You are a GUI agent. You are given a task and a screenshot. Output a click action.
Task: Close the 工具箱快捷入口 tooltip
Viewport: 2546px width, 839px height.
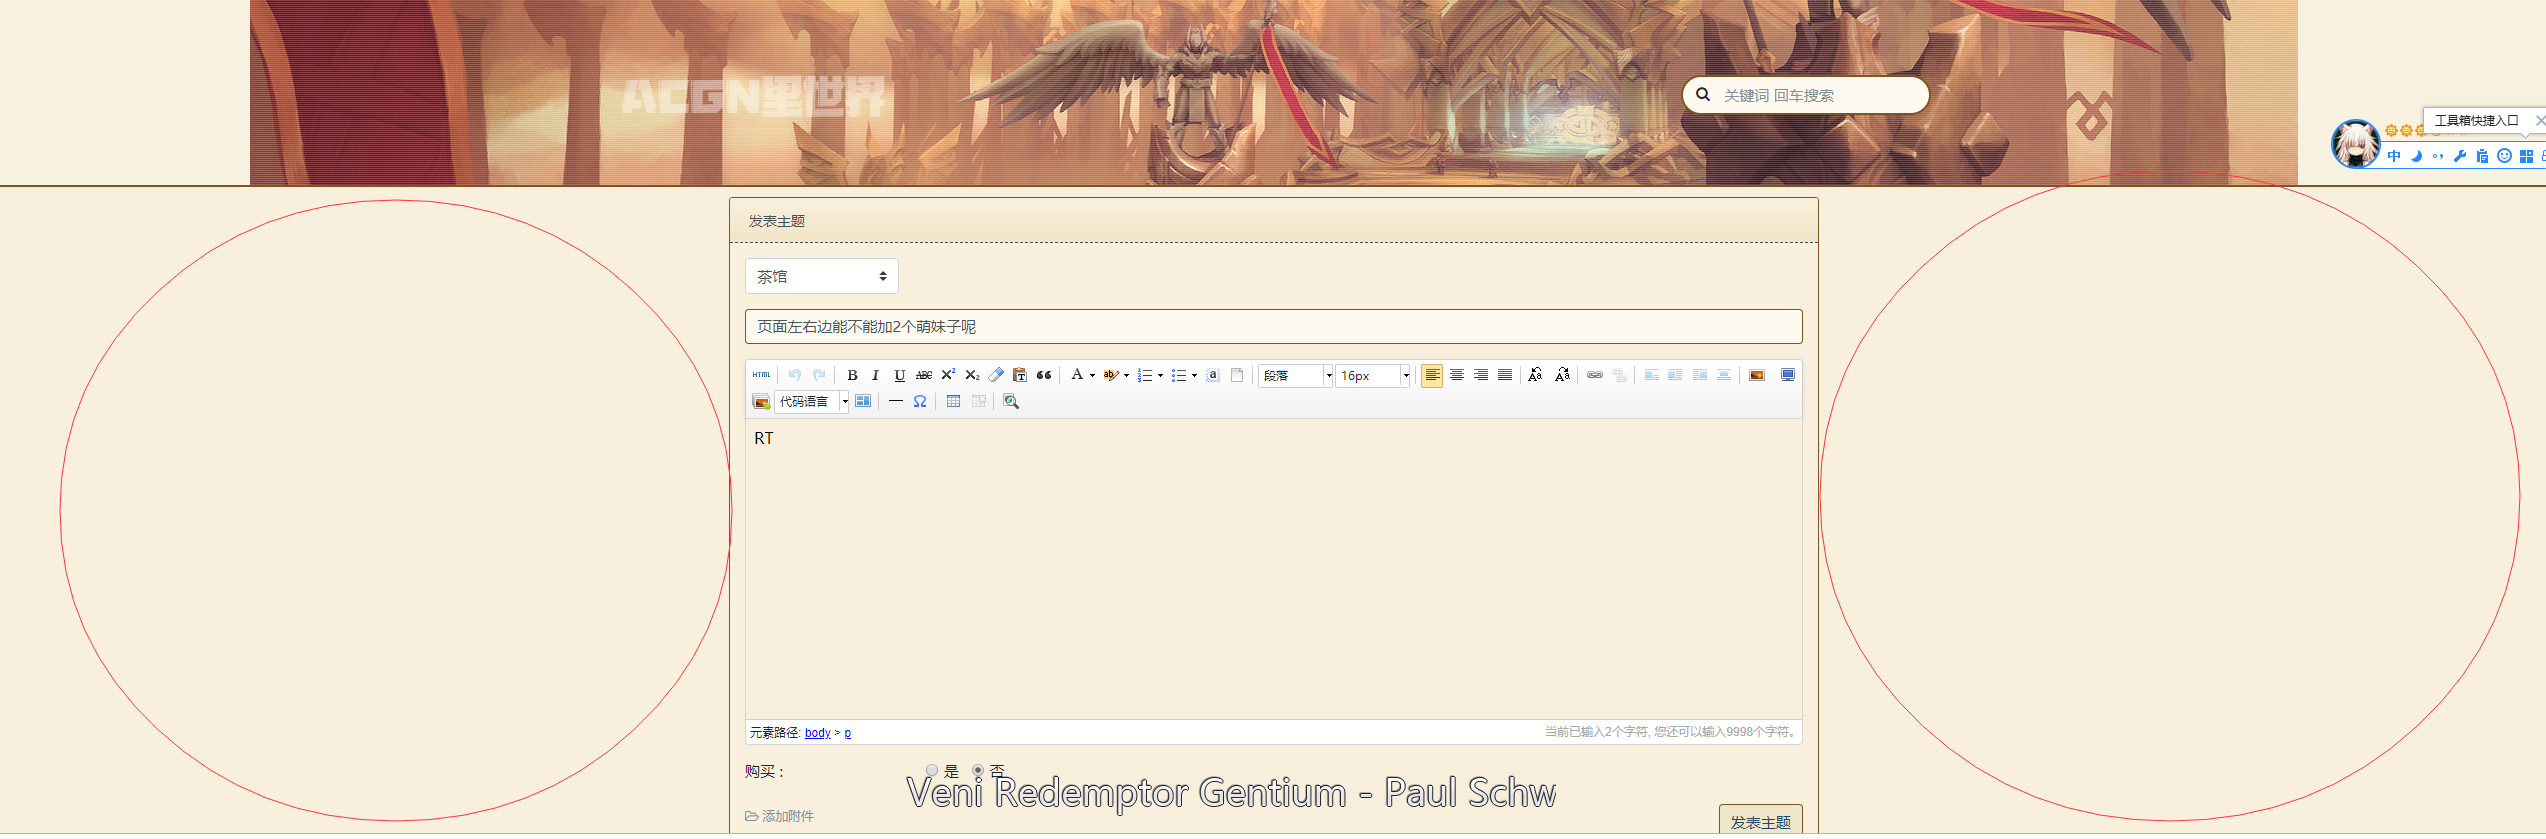[2540, 120]
